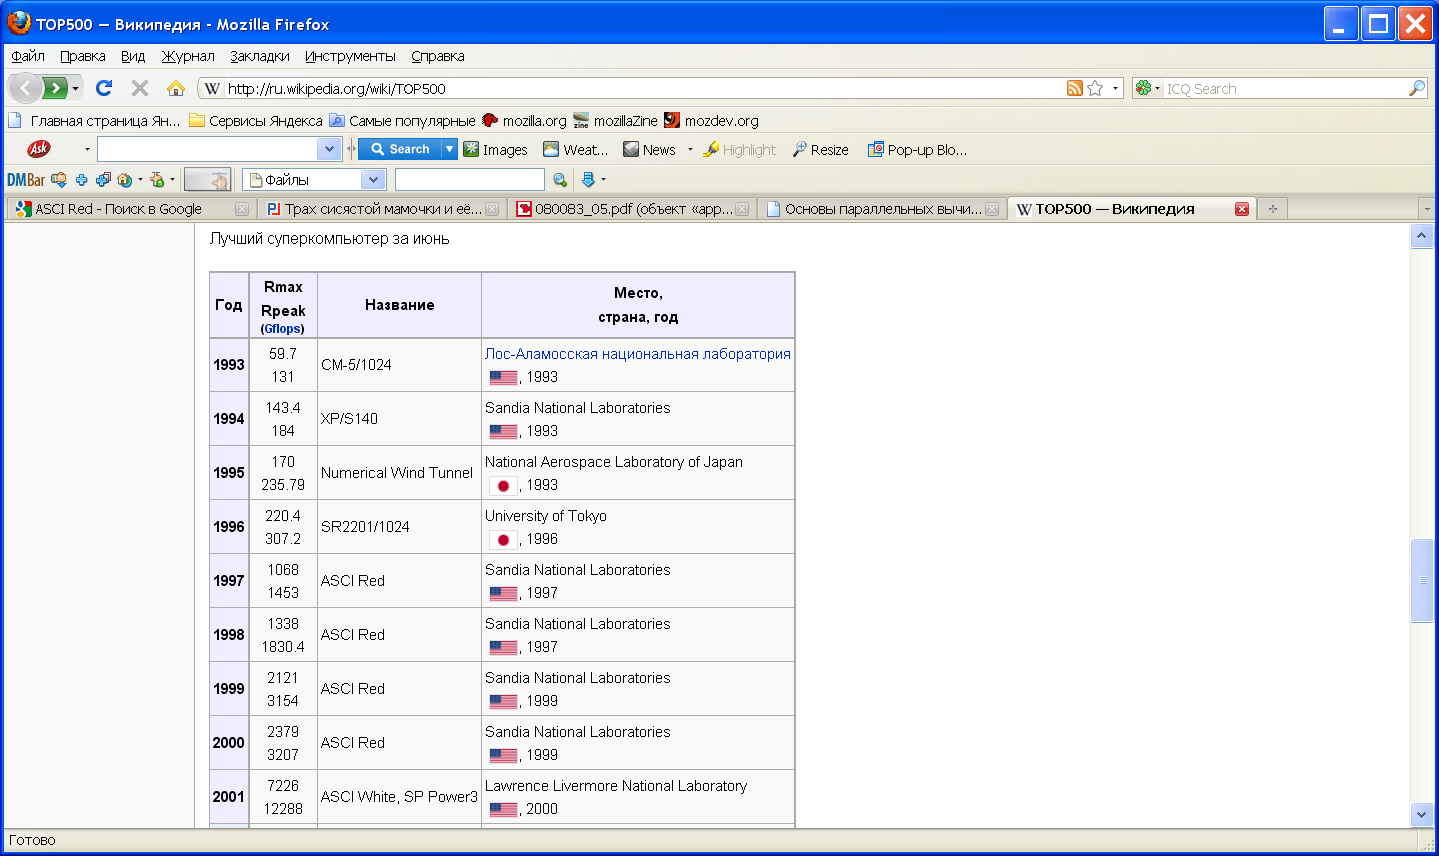Click the ICQ search magnifier icon
The height and width of the screenshot is (856, 1439).
1417,88
